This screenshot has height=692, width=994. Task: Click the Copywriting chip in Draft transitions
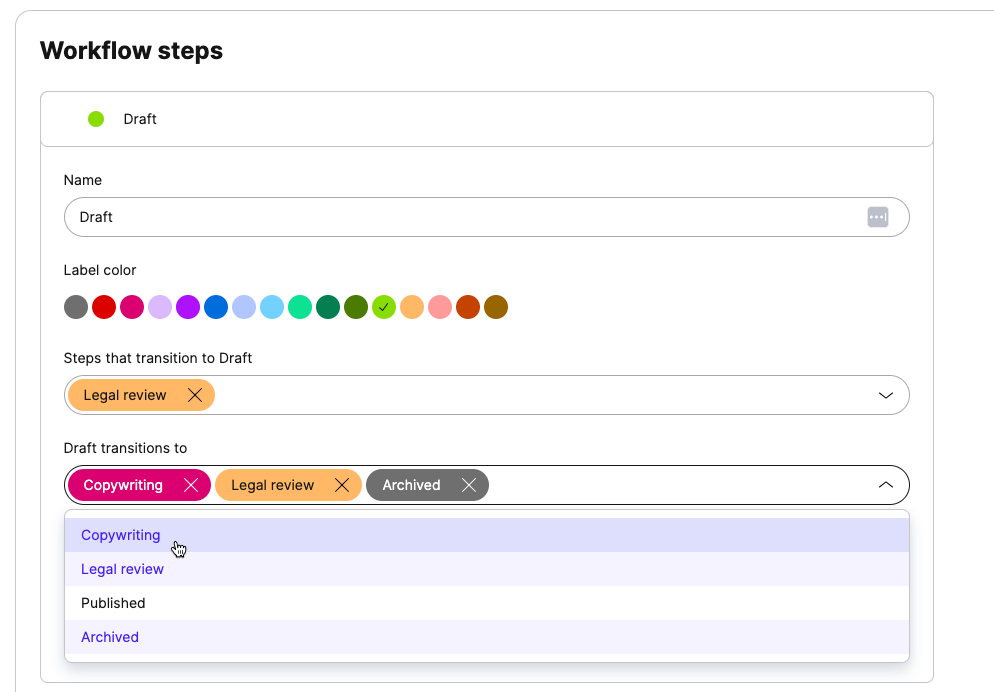[125, 485]
